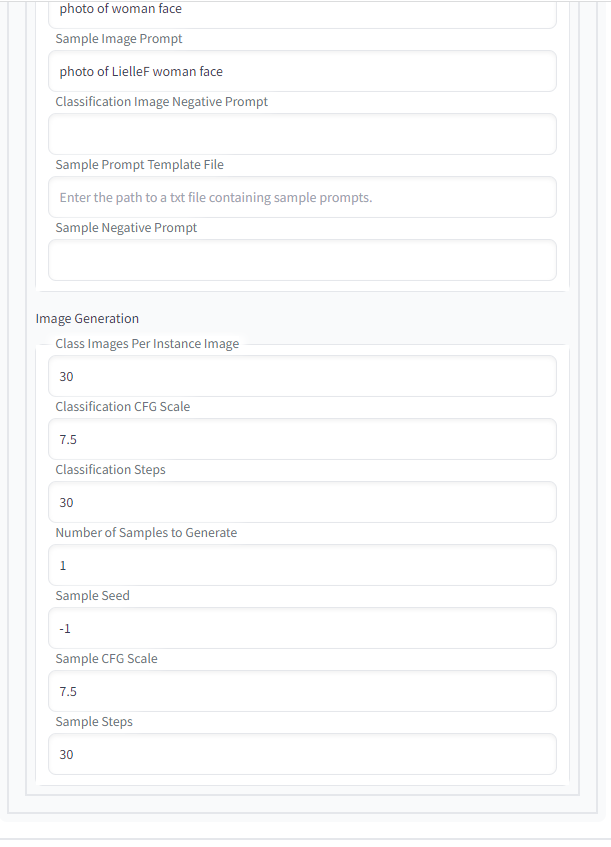Select the Classification CFG Scale value 7.5
The height and width of the screenshot is (847, 611).
click(300, 439)
